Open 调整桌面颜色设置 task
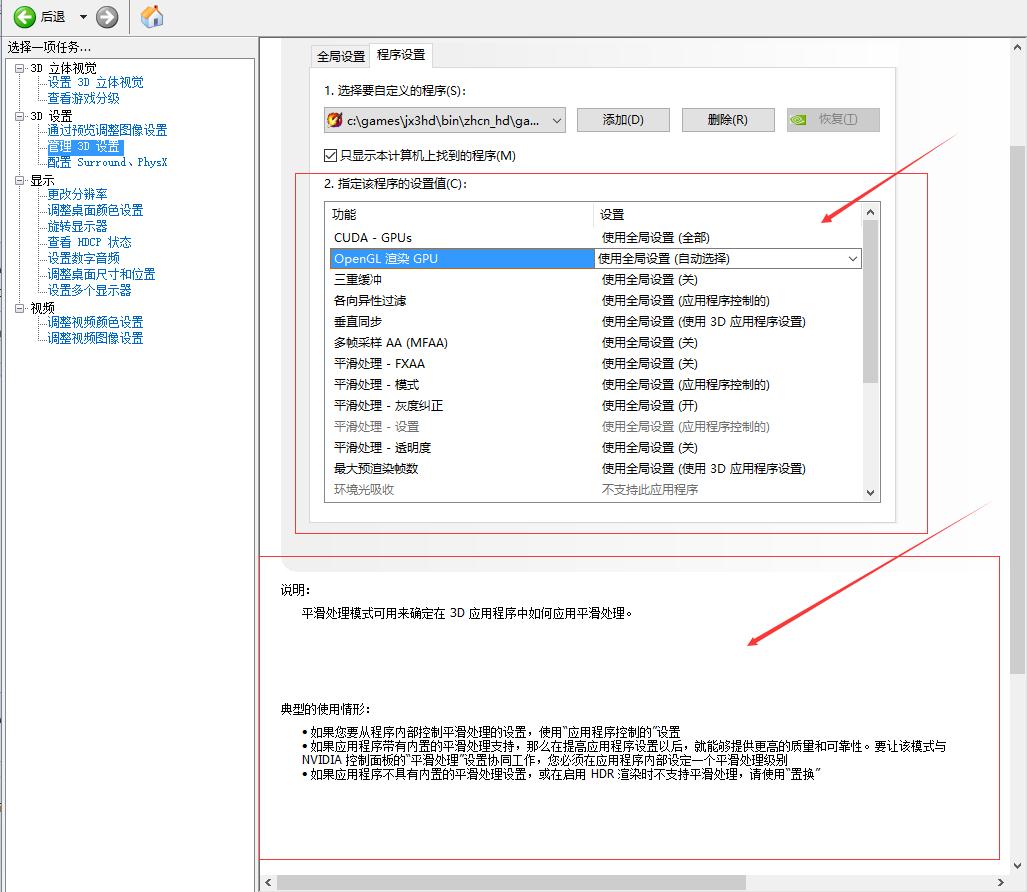This screenshot has height=892, width=1027. tap(95, 210)
